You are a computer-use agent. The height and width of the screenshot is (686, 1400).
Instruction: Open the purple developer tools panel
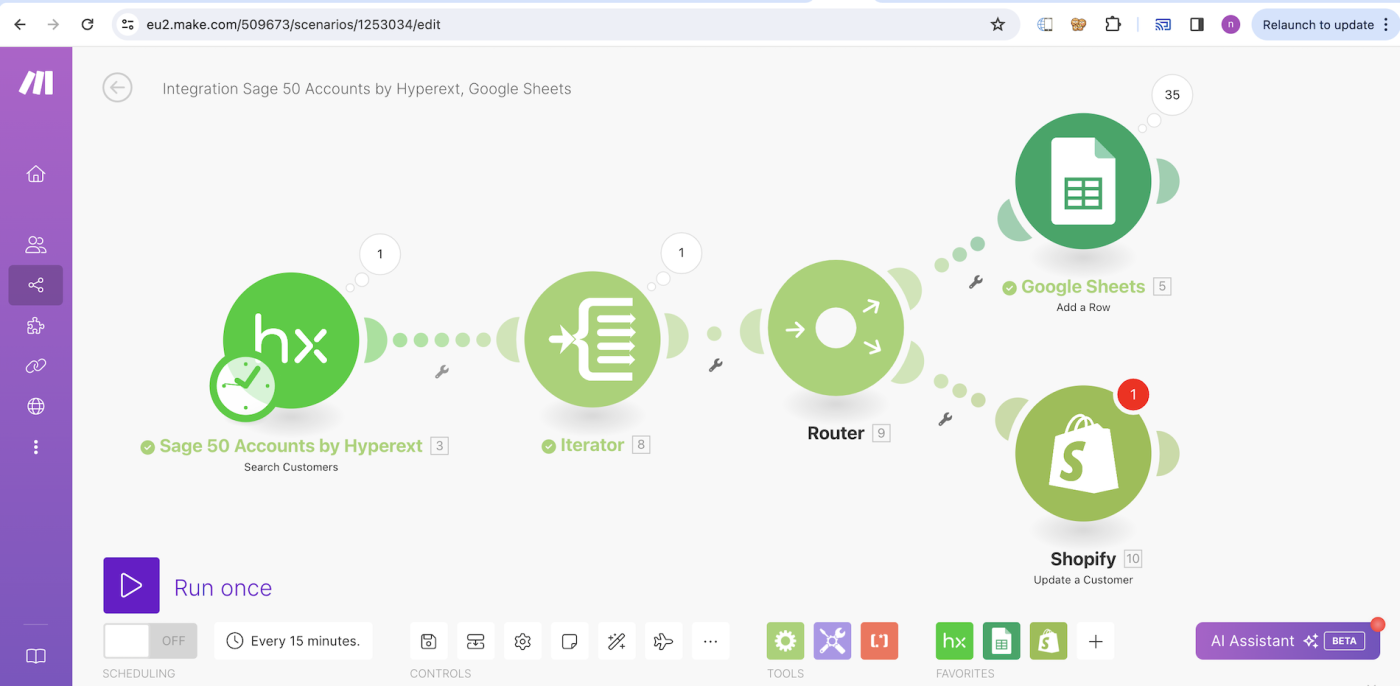[832, 641]
